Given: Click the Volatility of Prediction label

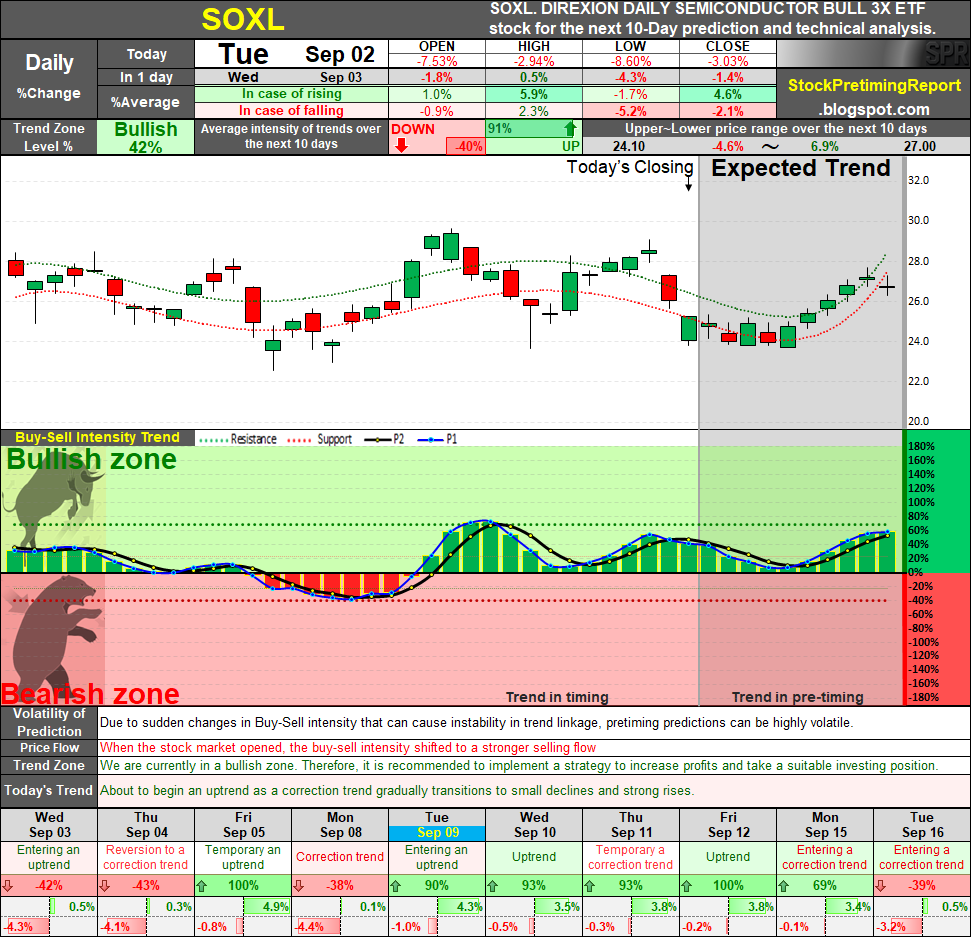Looking at the screenshot, I should point(49,722).
